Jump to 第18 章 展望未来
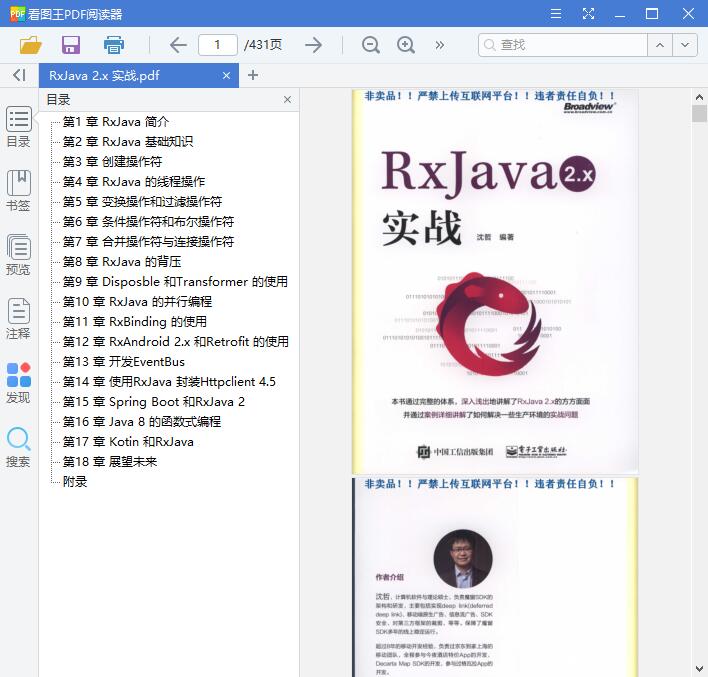Image resolution: width=708 pixels, height=677 pixels. click(x=110, y=462)
